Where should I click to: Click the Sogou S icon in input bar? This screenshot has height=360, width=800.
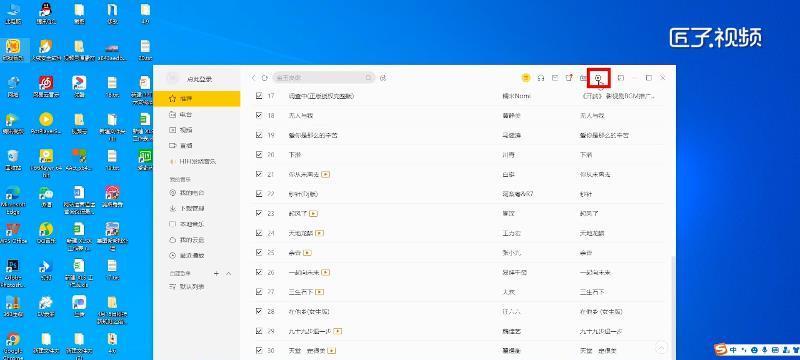(x=720, y=350)
